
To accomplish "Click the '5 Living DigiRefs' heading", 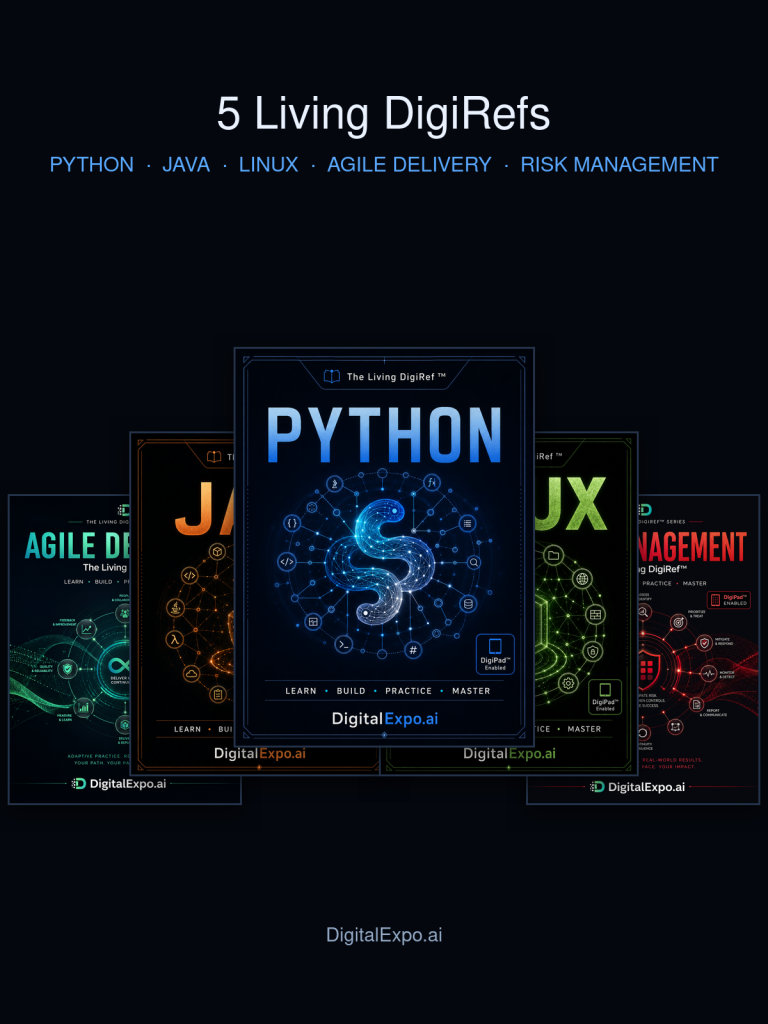I will coord(383,113).
